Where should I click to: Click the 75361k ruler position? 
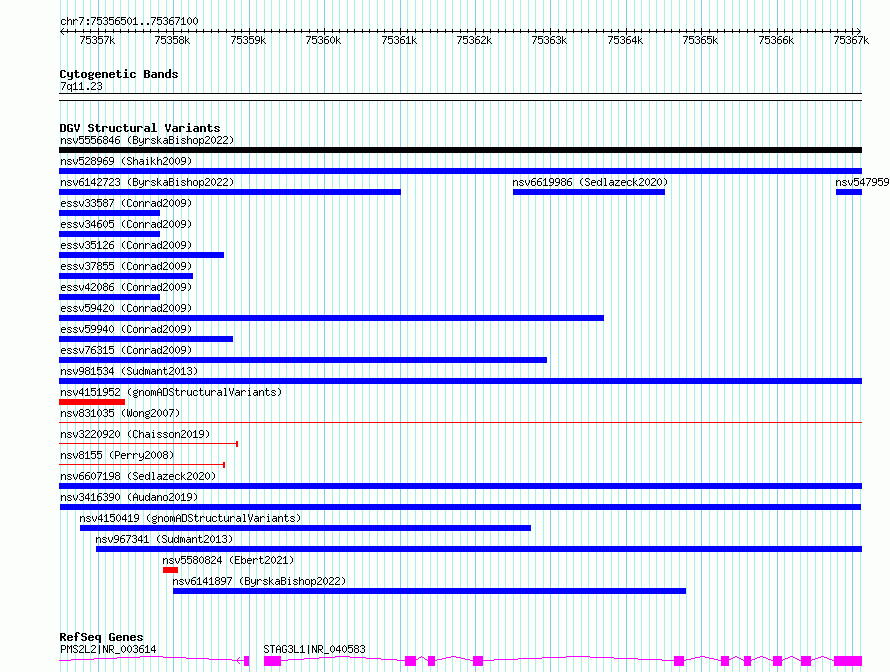400,40
